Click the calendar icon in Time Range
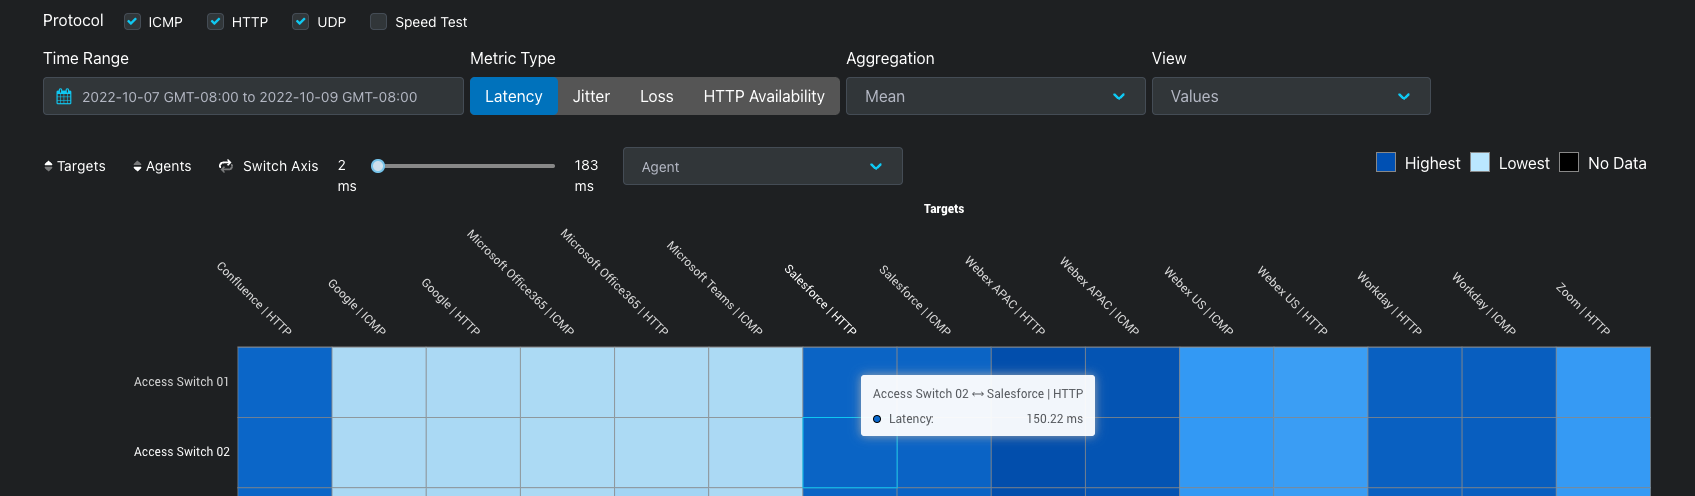Image resolution: width=1695 pixels, height=496 pixels. 64,97
